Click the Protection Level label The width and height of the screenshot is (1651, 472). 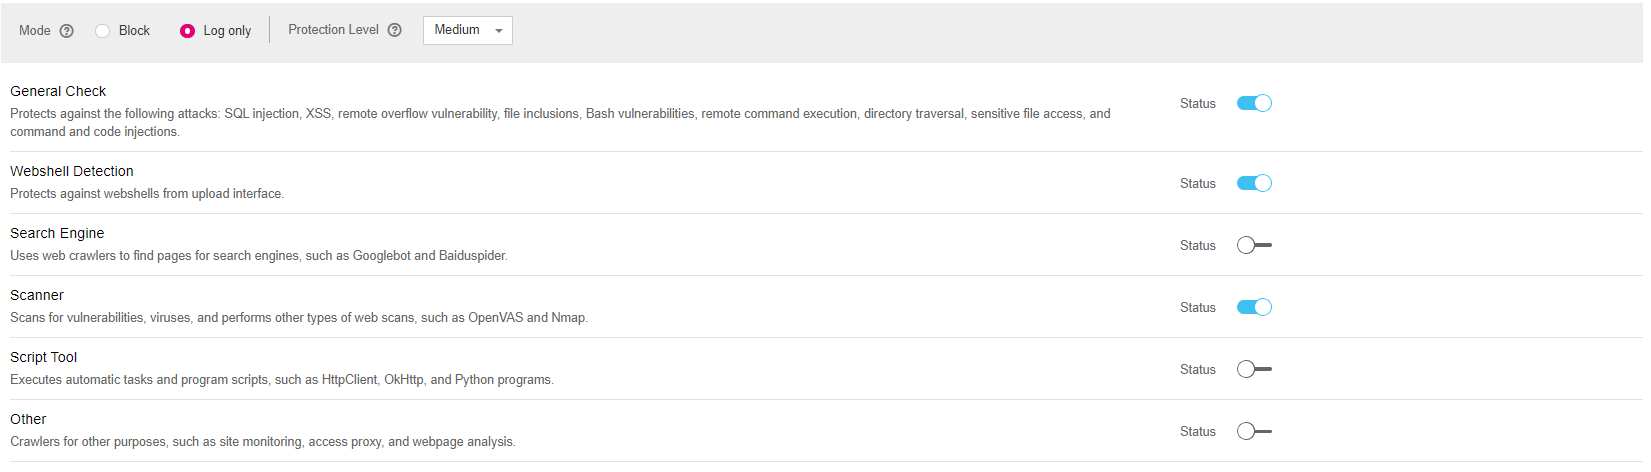(333, 30)
